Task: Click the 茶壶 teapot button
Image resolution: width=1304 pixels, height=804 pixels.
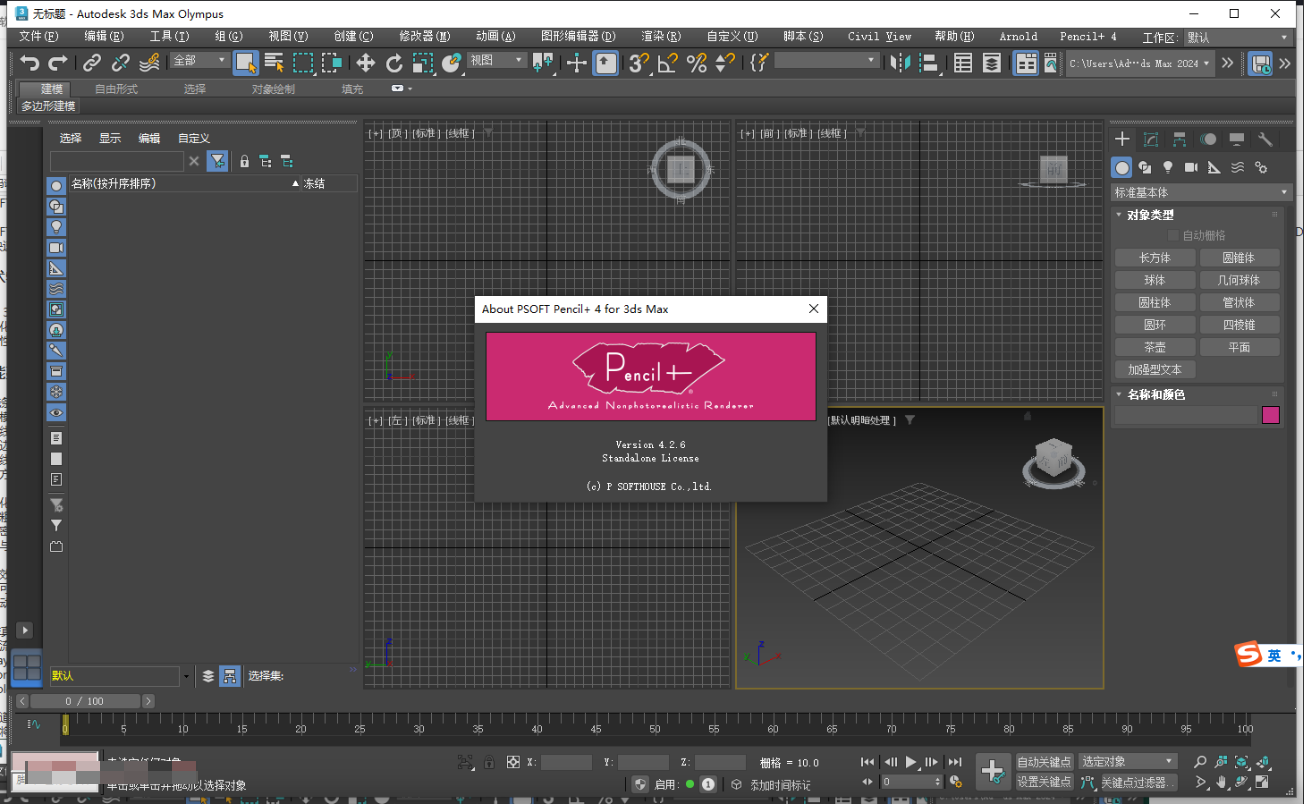Action: click(x=1155, y=347)
